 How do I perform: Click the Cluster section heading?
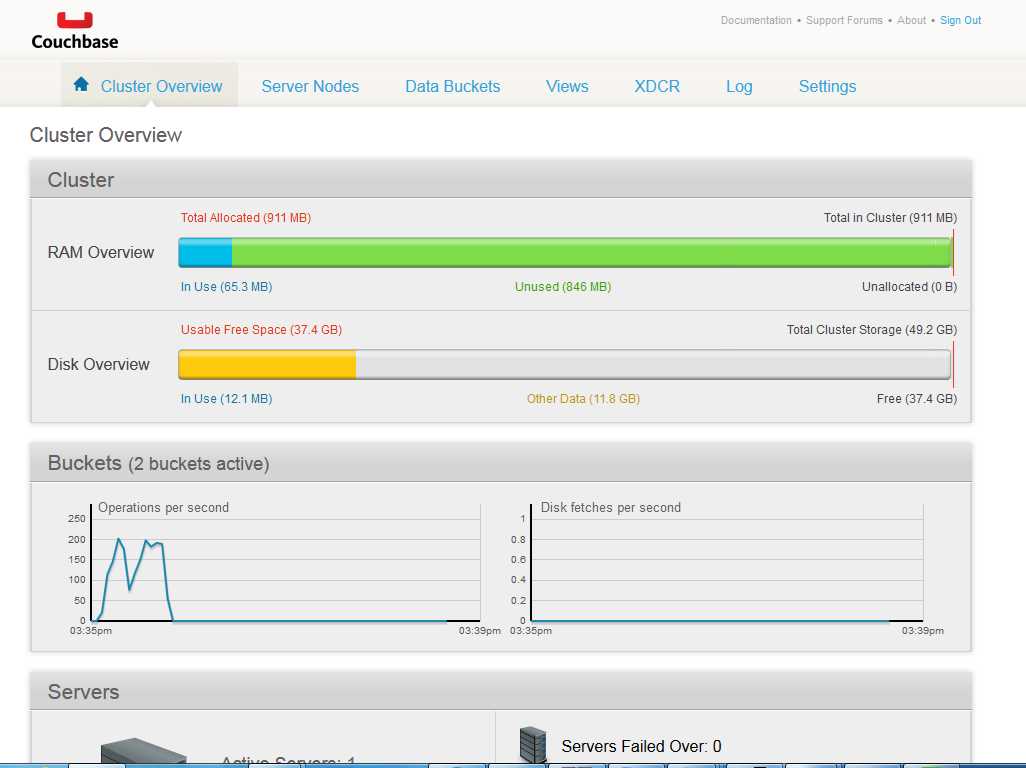[80, 180]
